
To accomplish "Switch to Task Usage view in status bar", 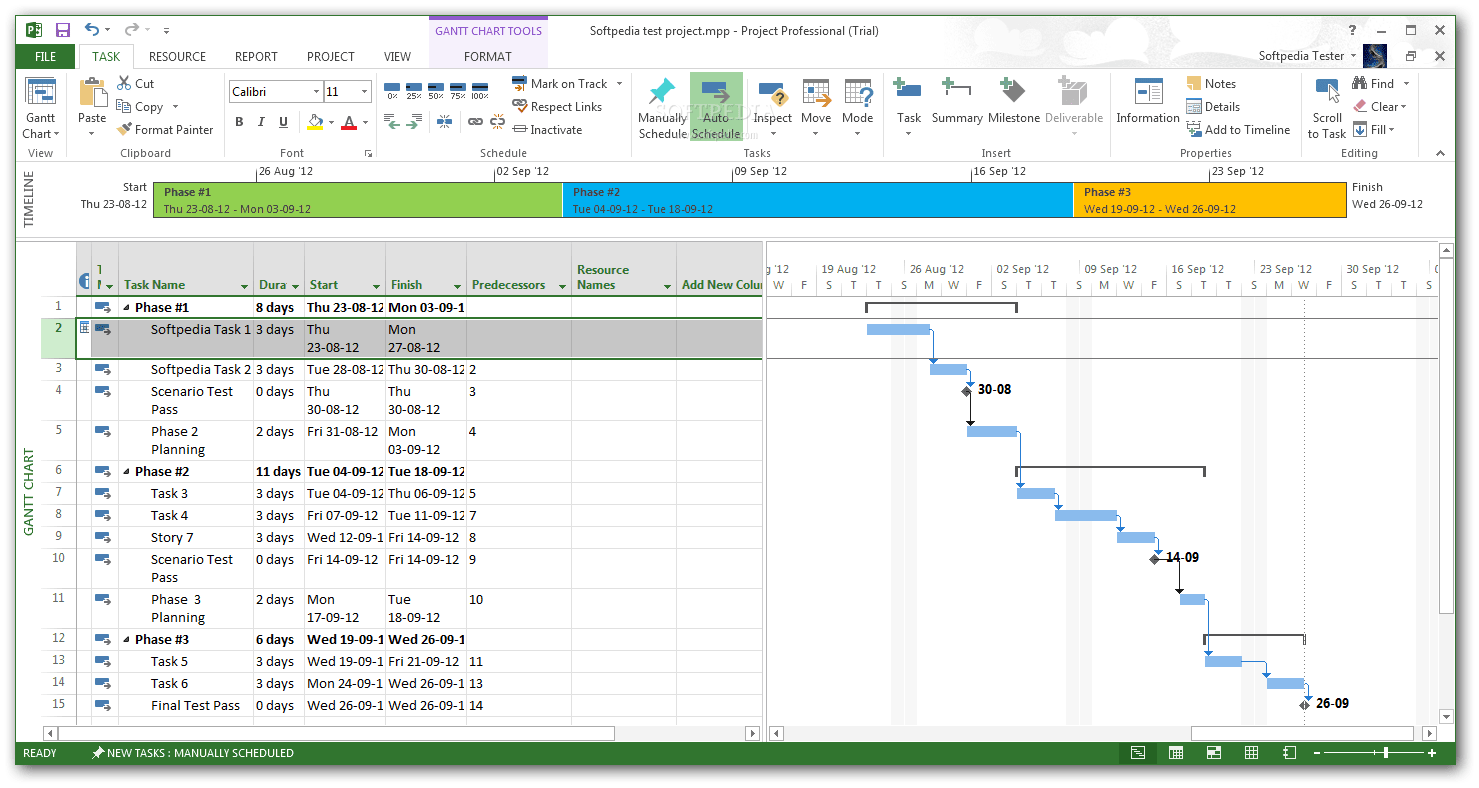I will [1176, 753].
